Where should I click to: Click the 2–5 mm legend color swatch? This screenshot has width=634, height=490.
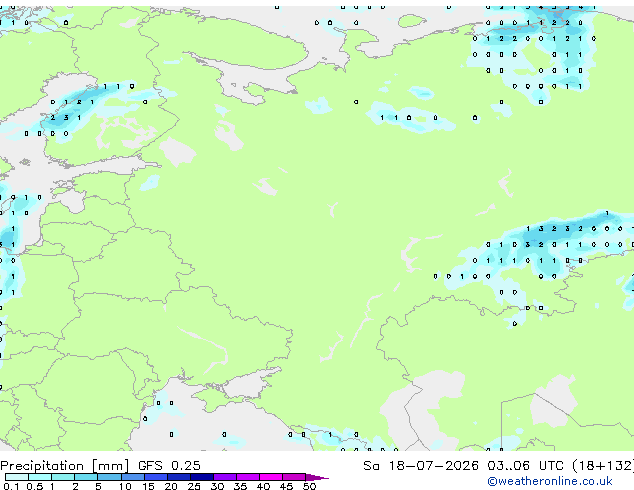pos(86,477)
